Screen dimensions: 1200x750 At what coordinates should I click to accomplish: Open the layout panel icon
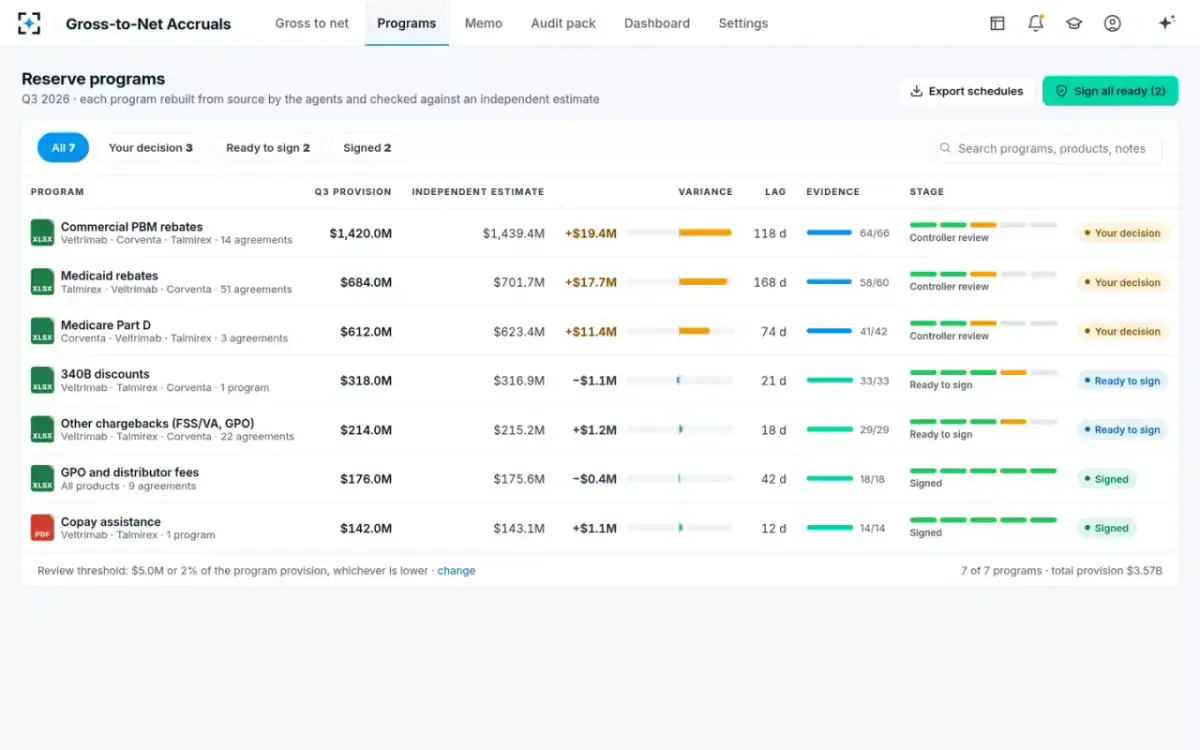[x=997, y=23]
